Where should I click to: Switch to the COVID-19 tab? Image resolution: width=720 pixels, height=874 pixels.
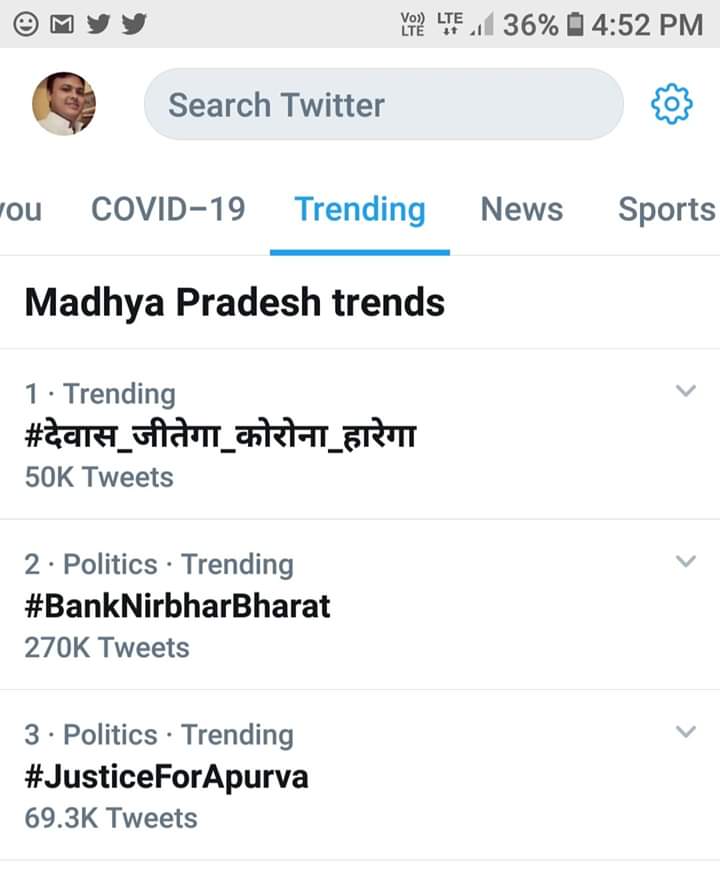(168, 209)
